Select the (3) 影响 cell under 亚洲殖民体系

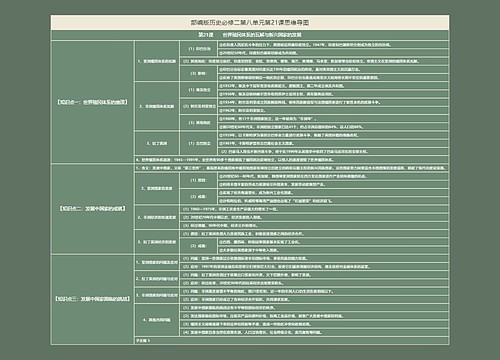(x=199, y=73)
